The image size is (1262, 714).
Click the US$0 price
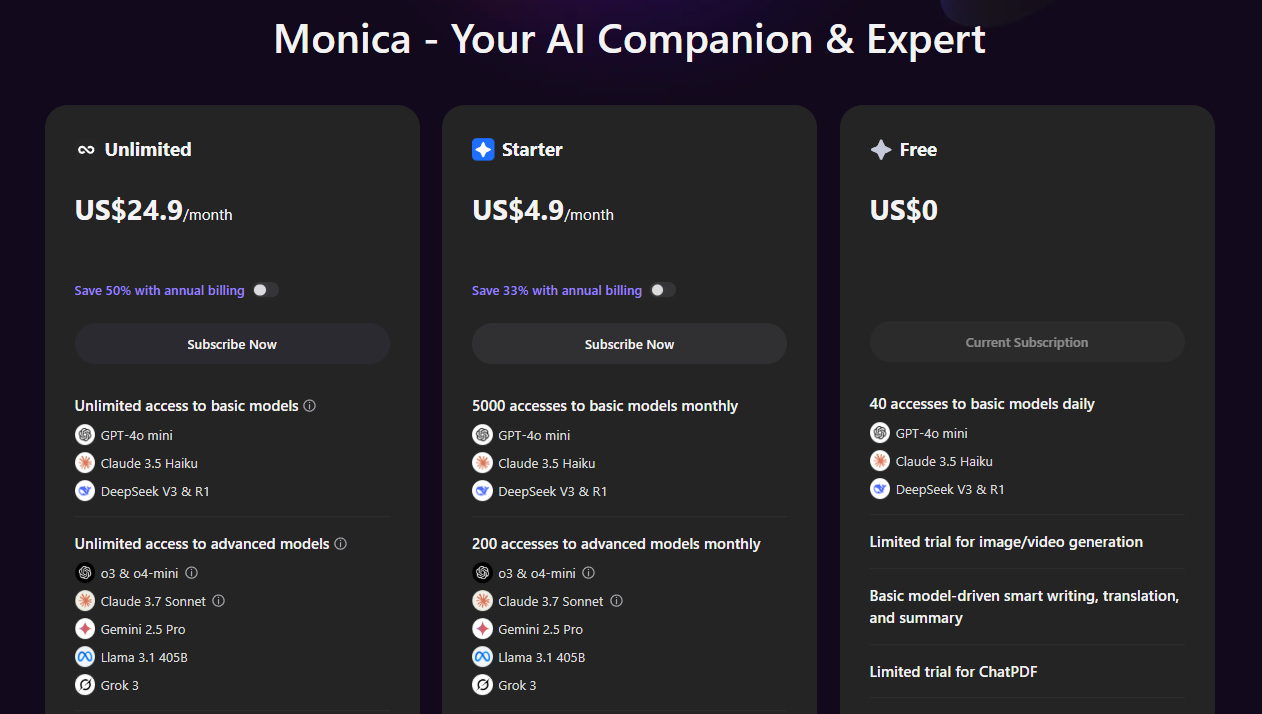(904, 210)
